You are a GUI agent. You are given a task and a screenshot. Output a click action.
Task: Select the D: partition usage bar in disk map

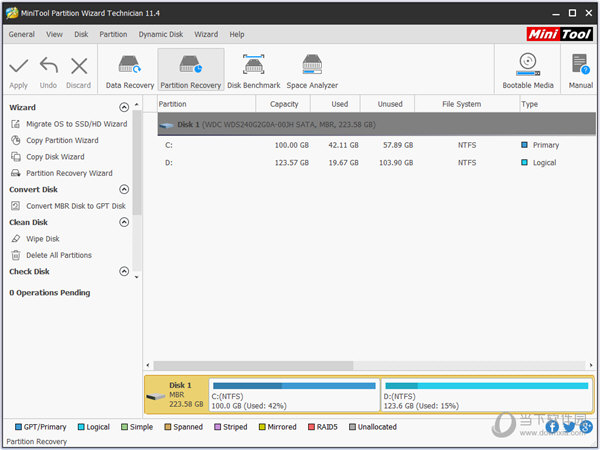487,386
